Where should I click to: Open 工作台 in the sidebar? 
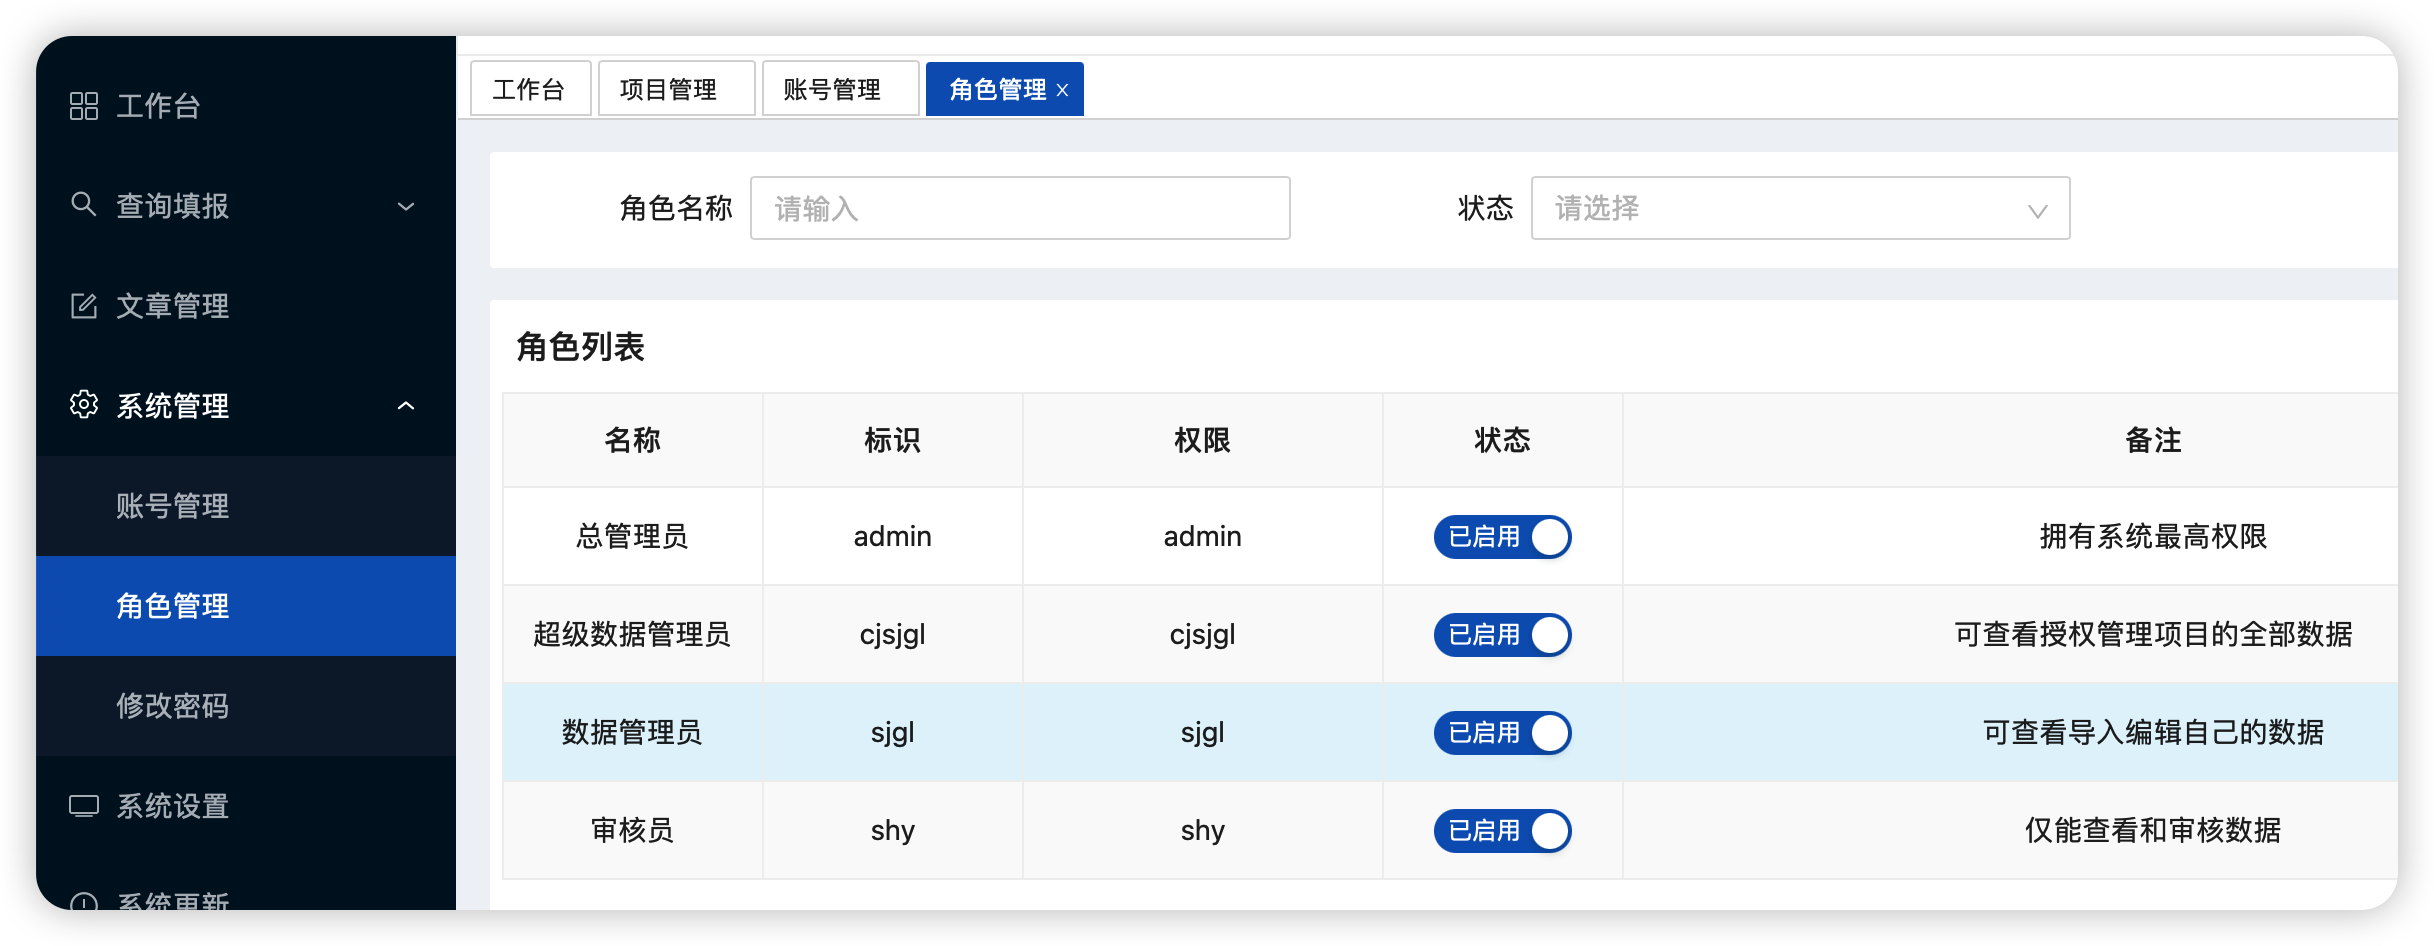[x=246, y=106]
